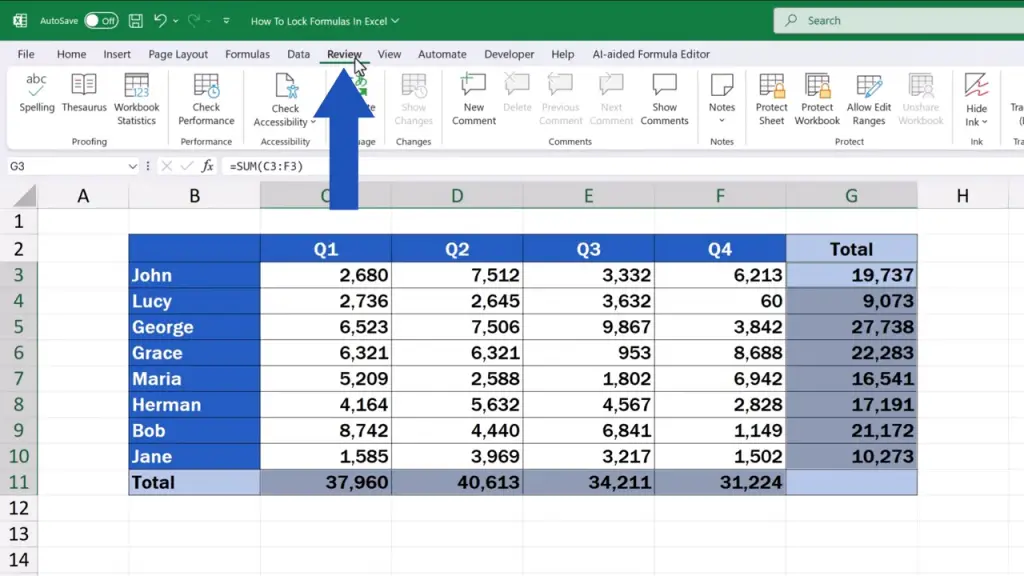Click in the Search box

coord(900,20)
